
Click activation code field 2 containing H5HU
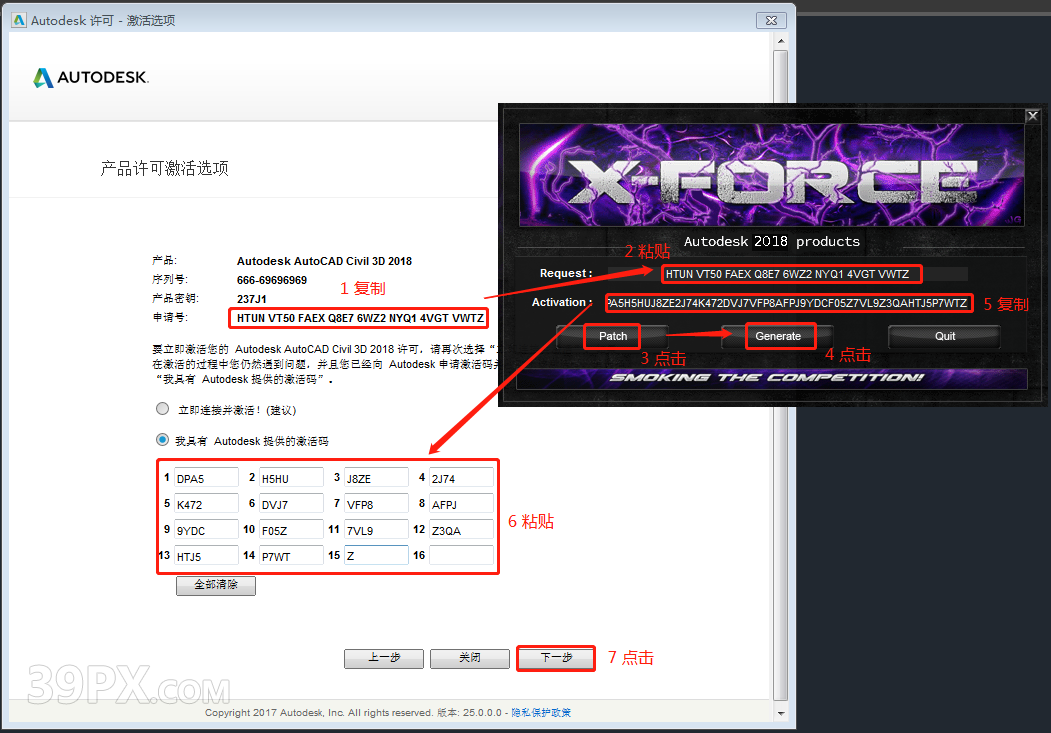[x=291, y=478]
